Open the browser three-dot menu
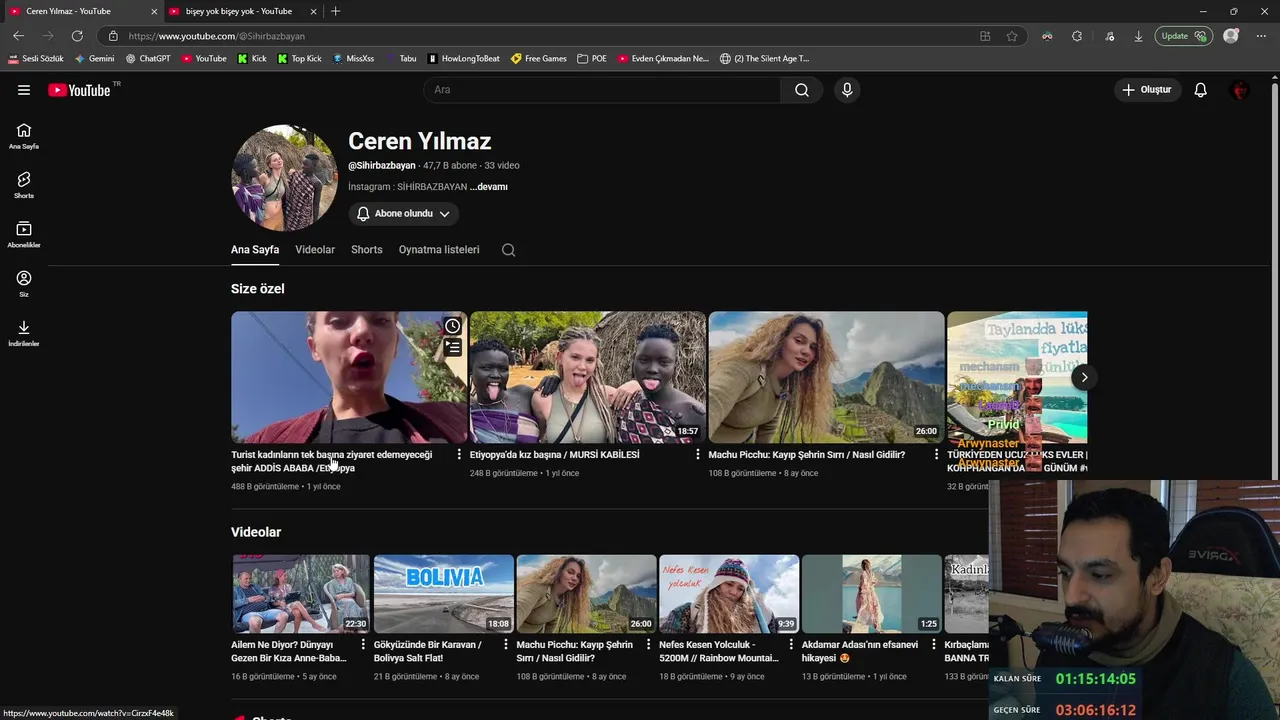This screenshot has height=720, width=1280. click(1261, 36)
